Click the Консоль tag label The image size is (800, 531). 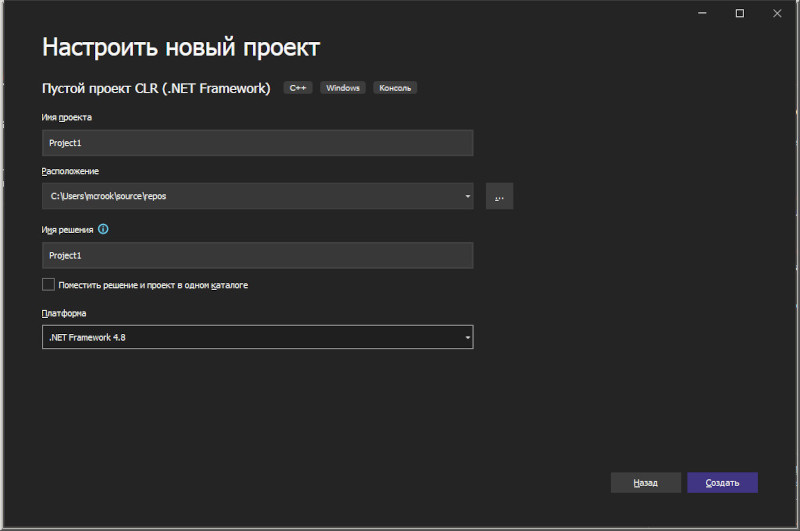pos(395,88)
